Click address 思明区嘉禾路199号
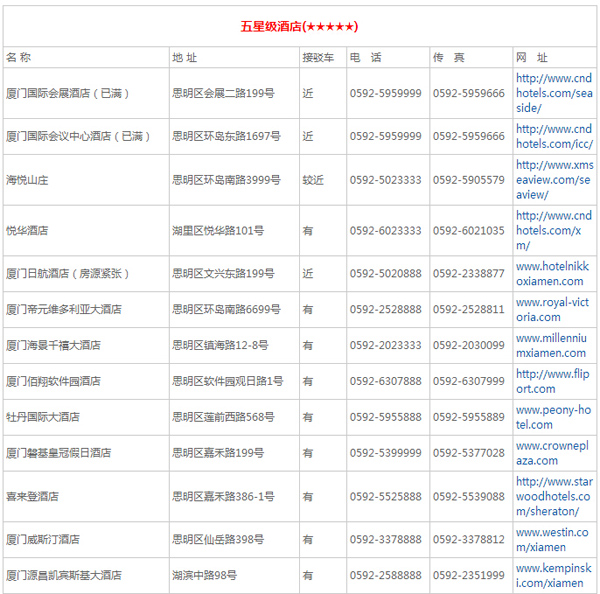This screenshot has width=600, height=594. (x=218, y=453)
